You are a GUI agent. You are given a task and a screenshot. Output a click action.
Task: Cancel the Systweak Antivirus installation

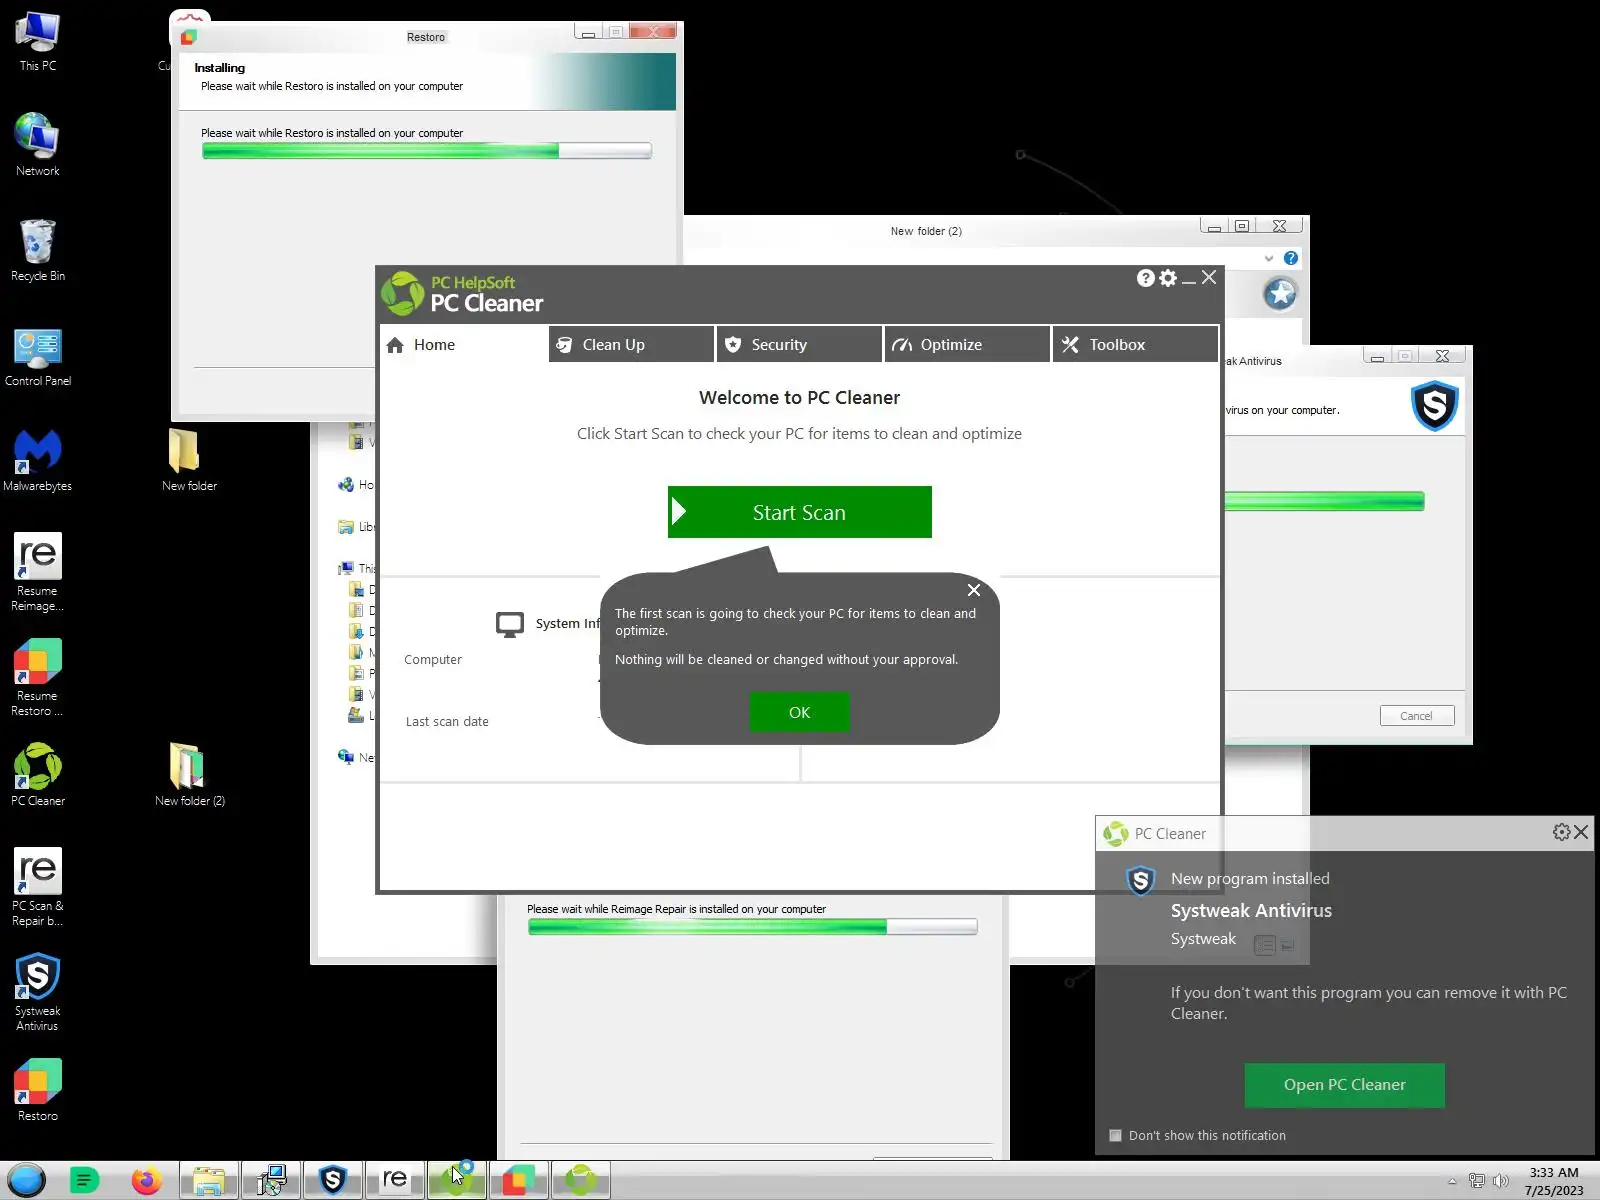coord(1416,716)
